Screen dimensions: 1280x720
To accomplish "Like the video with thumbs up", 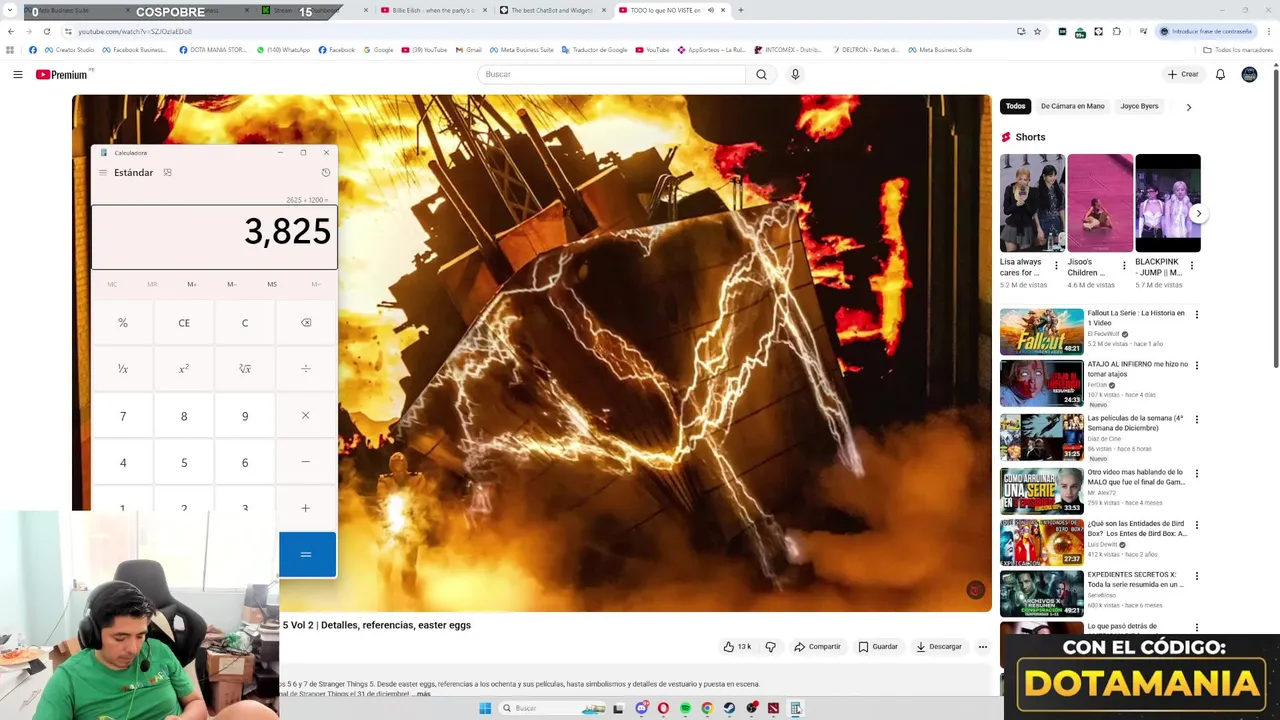I will pyautogui.click(x=737, y=647).
